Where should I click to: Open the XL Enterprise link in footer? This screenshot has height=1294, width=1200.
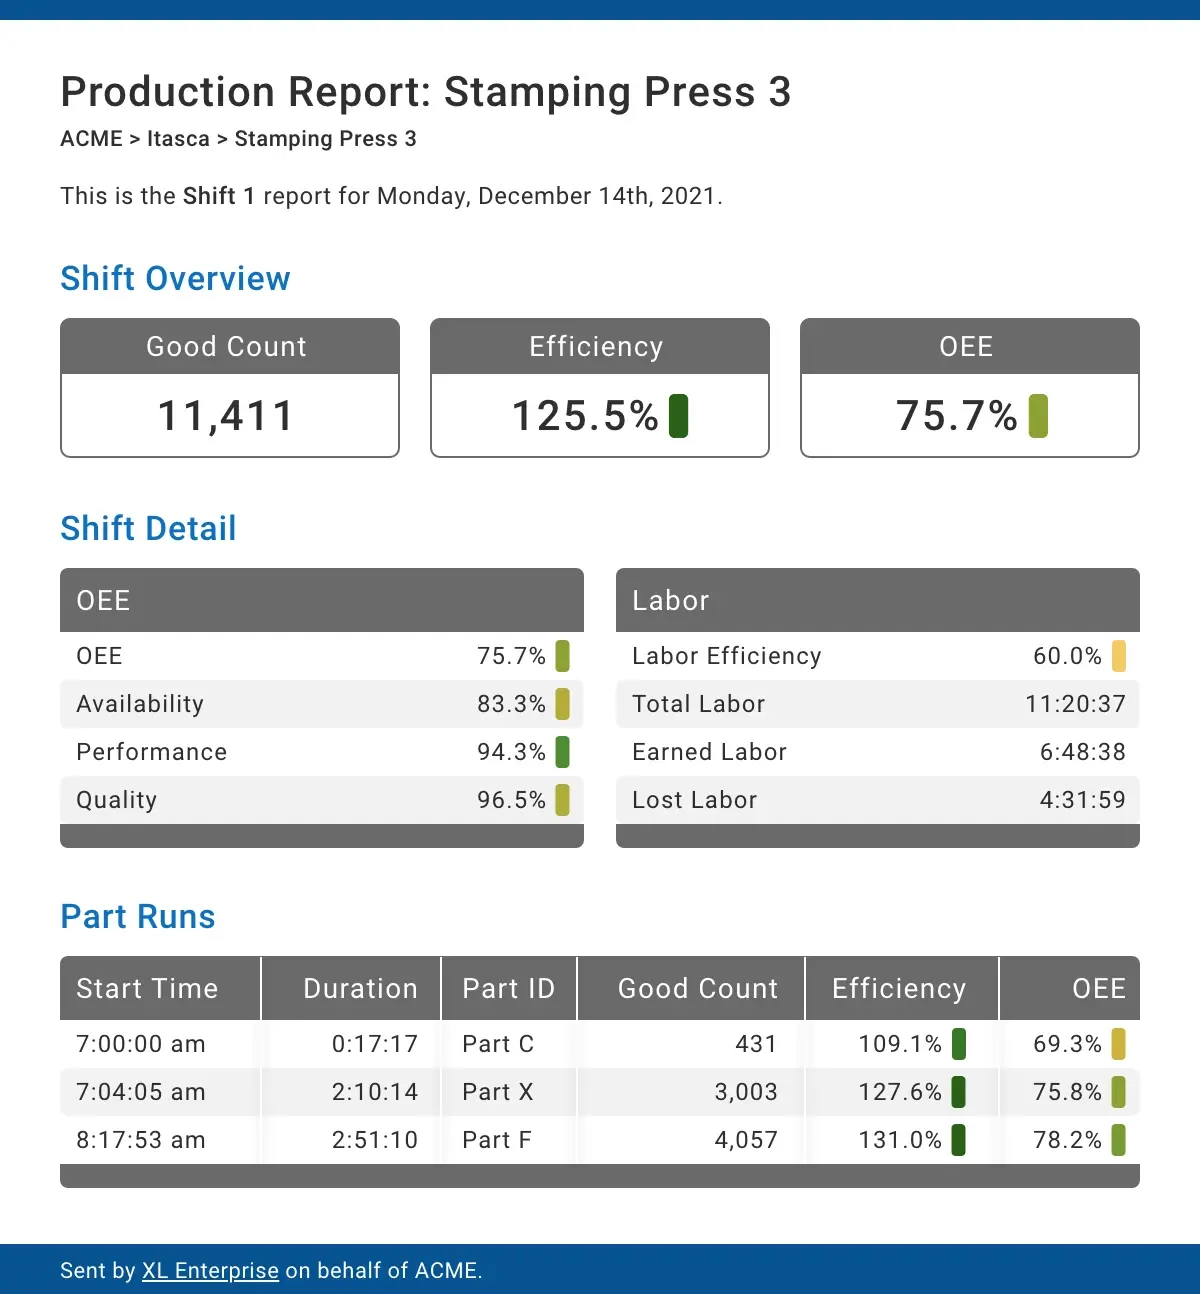[x=210, y=1270]
